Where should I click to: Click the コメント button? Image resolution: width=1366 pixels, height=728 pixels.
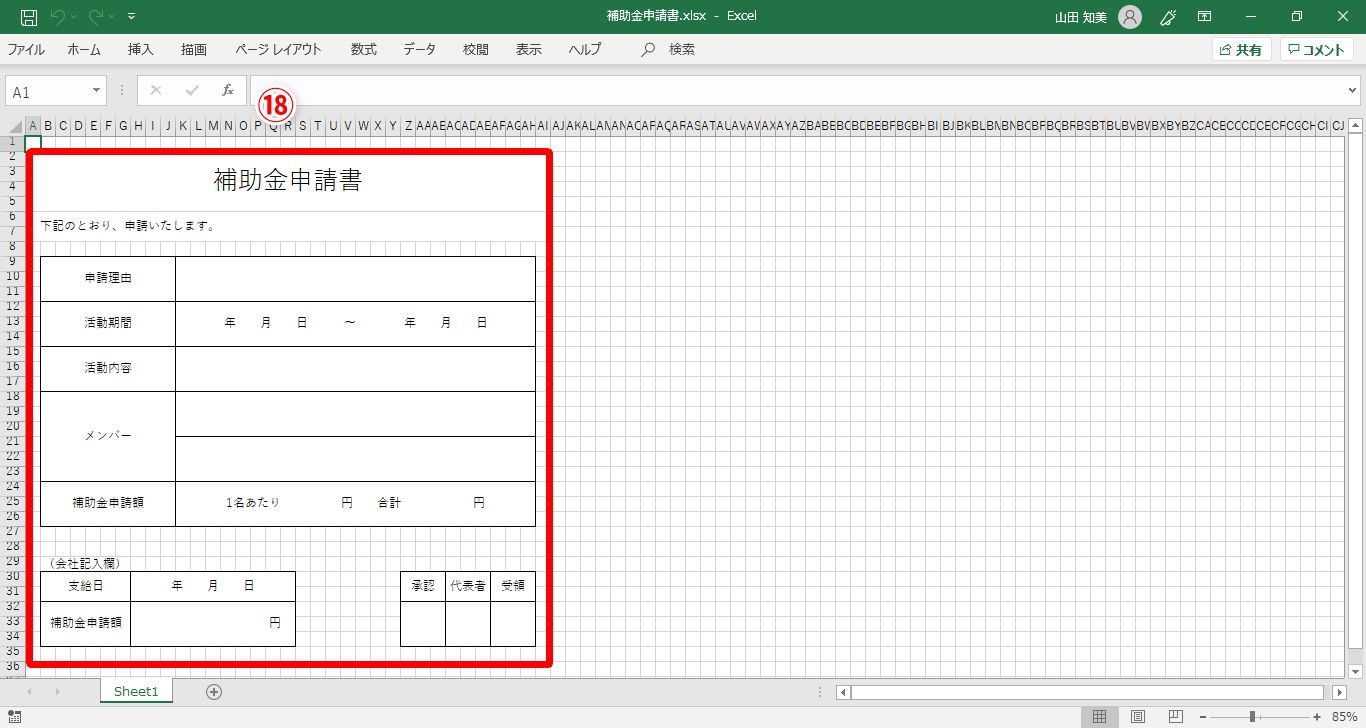click(x=1316, y=50)
